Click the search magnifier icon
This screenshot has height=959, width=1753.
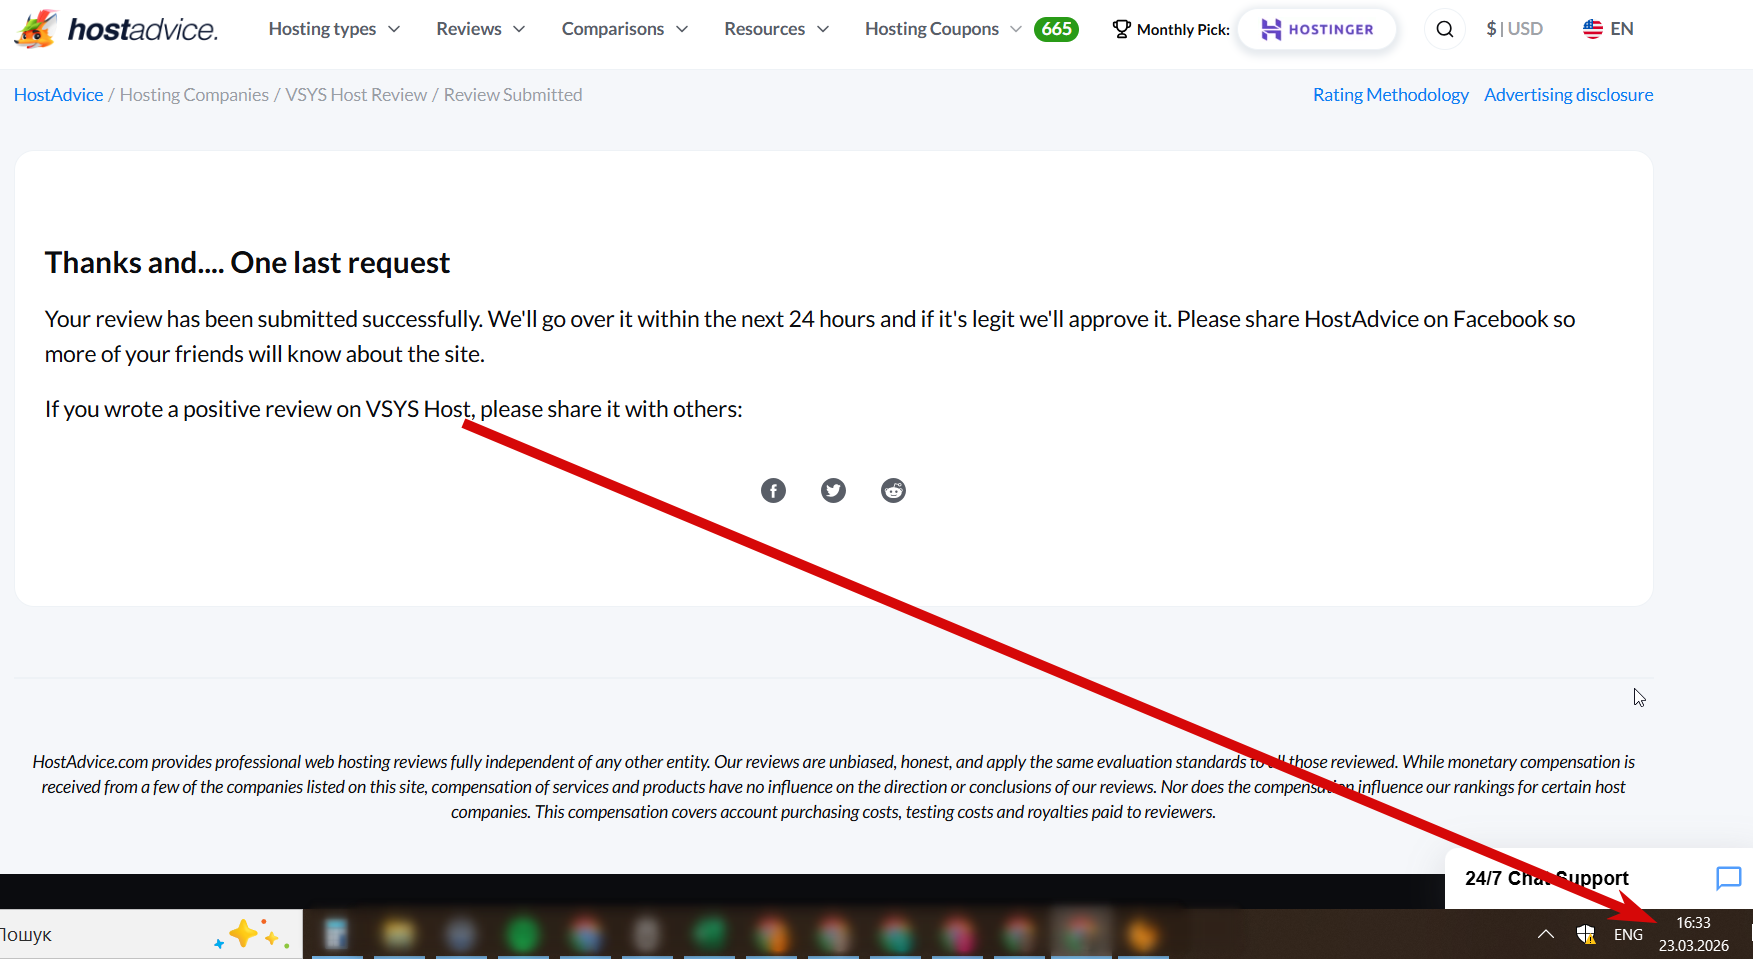(1445, 29)
